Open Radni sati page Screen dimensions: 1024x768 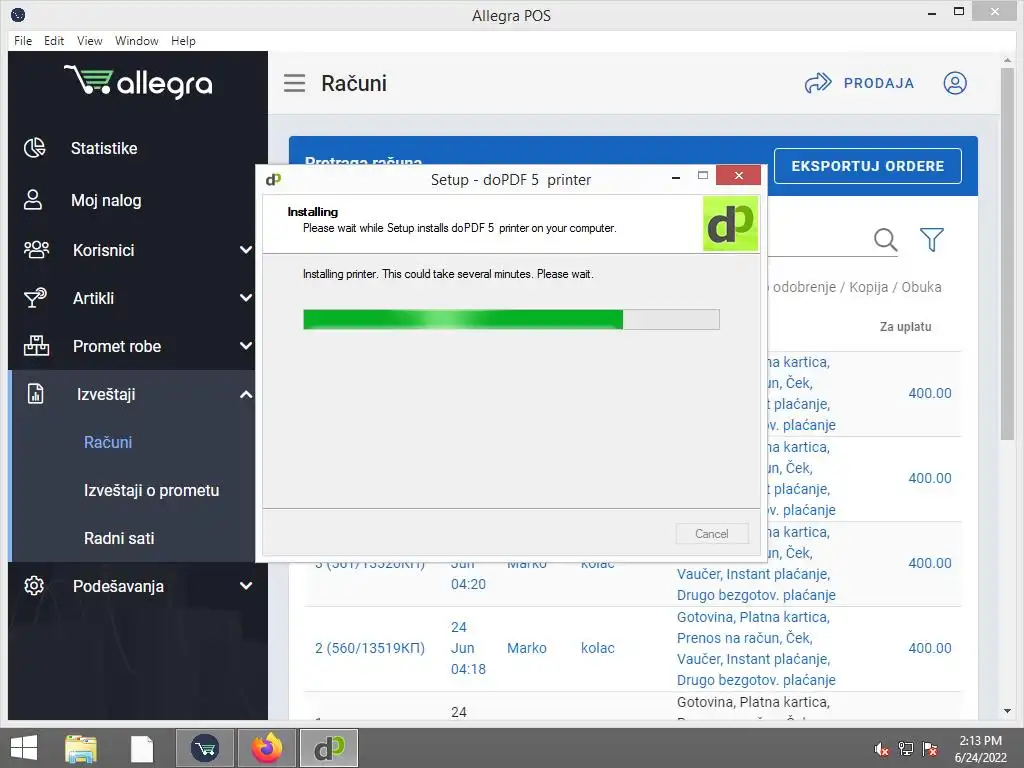119,538
